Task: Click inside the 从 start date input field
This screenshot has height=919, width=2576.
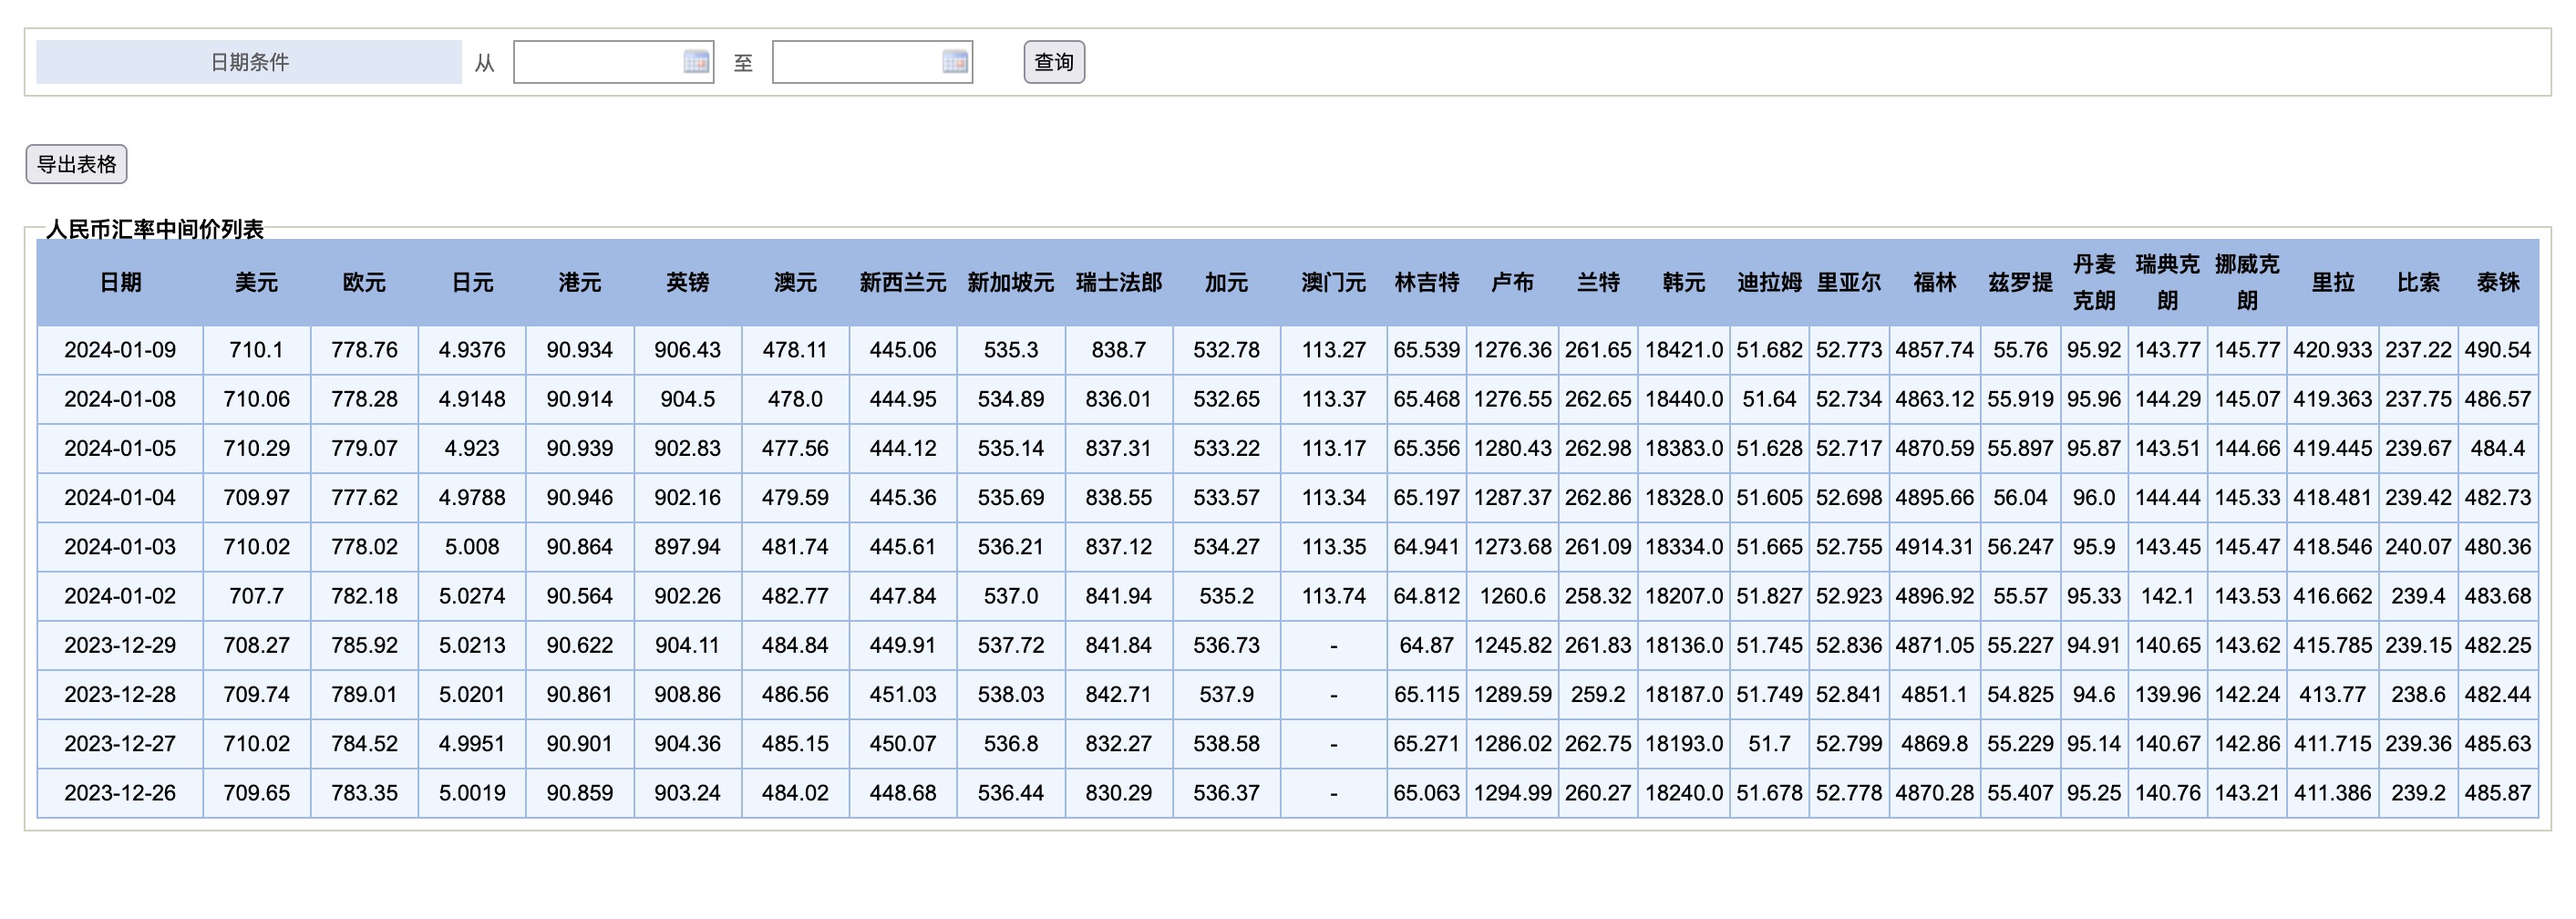Action: [x=600, y=62]
